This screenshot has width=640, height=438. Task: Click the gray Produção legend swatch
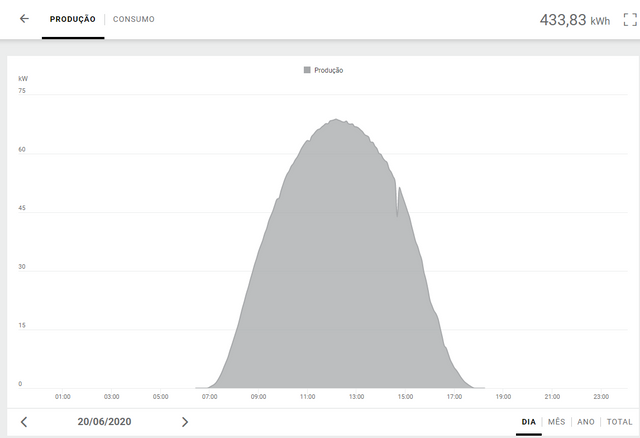click(x=307, y=70)
